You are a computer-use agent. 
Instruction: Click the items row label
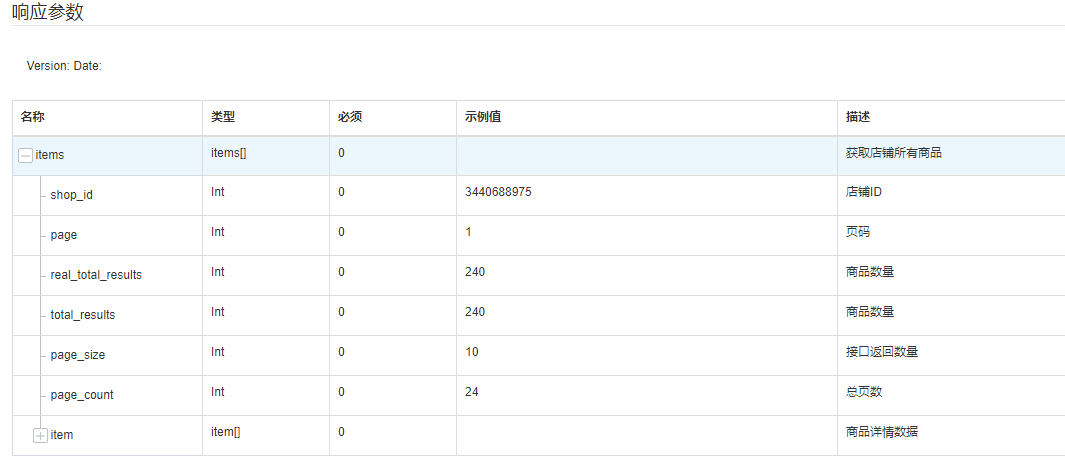point(50,155)
